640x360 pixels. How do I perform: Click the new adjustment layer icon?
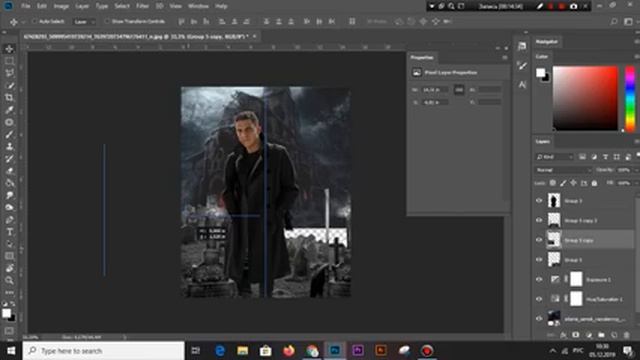click(589, 335)
